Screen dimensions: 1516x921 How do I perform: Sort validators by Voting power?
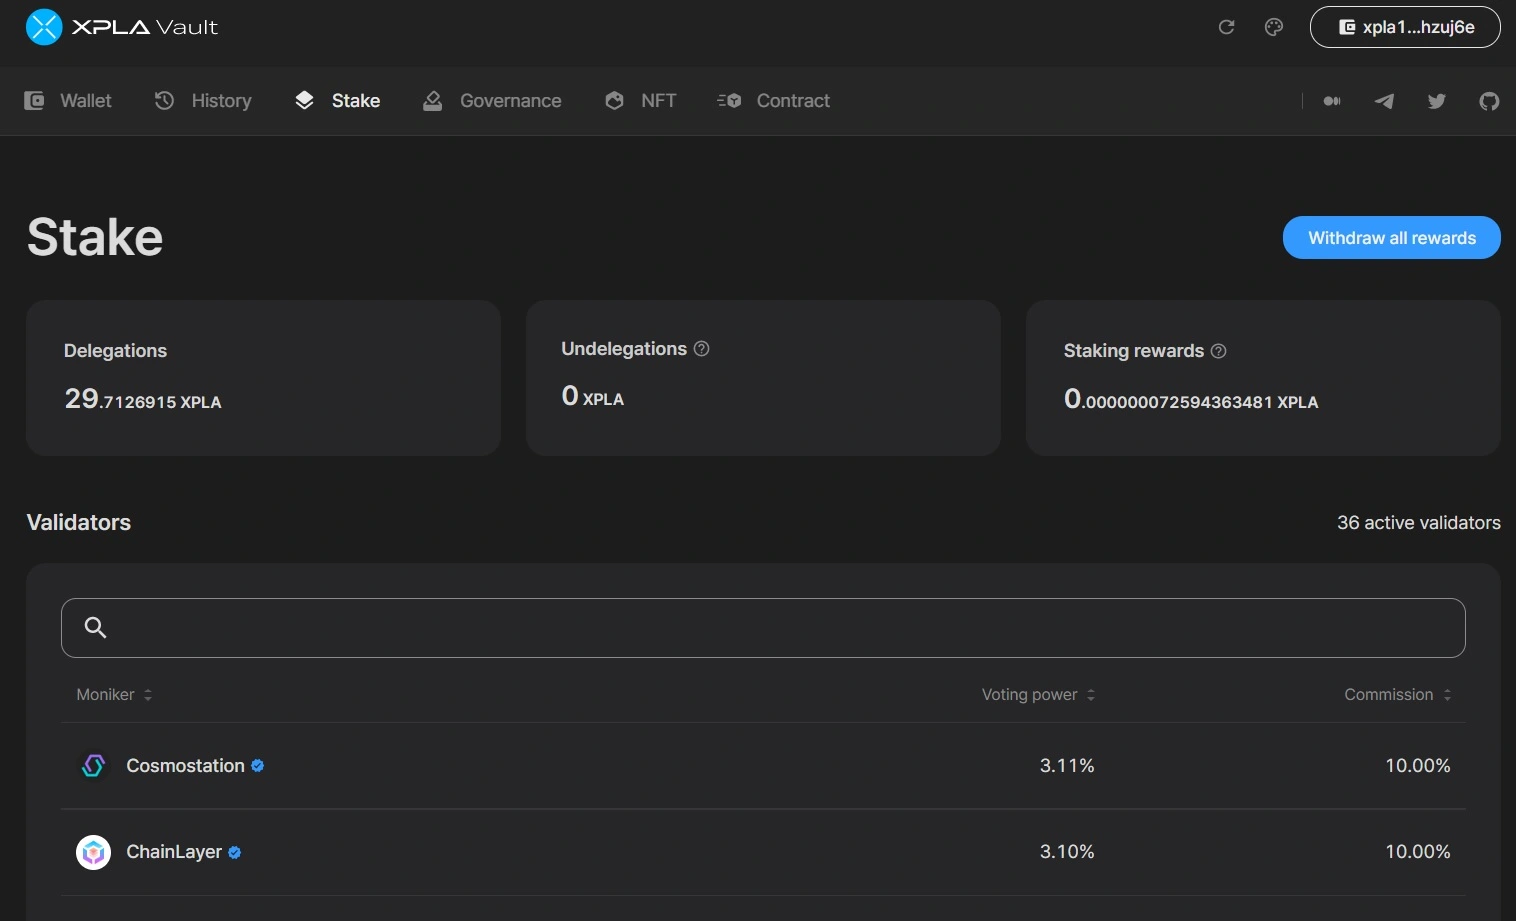click(1038, 695)
